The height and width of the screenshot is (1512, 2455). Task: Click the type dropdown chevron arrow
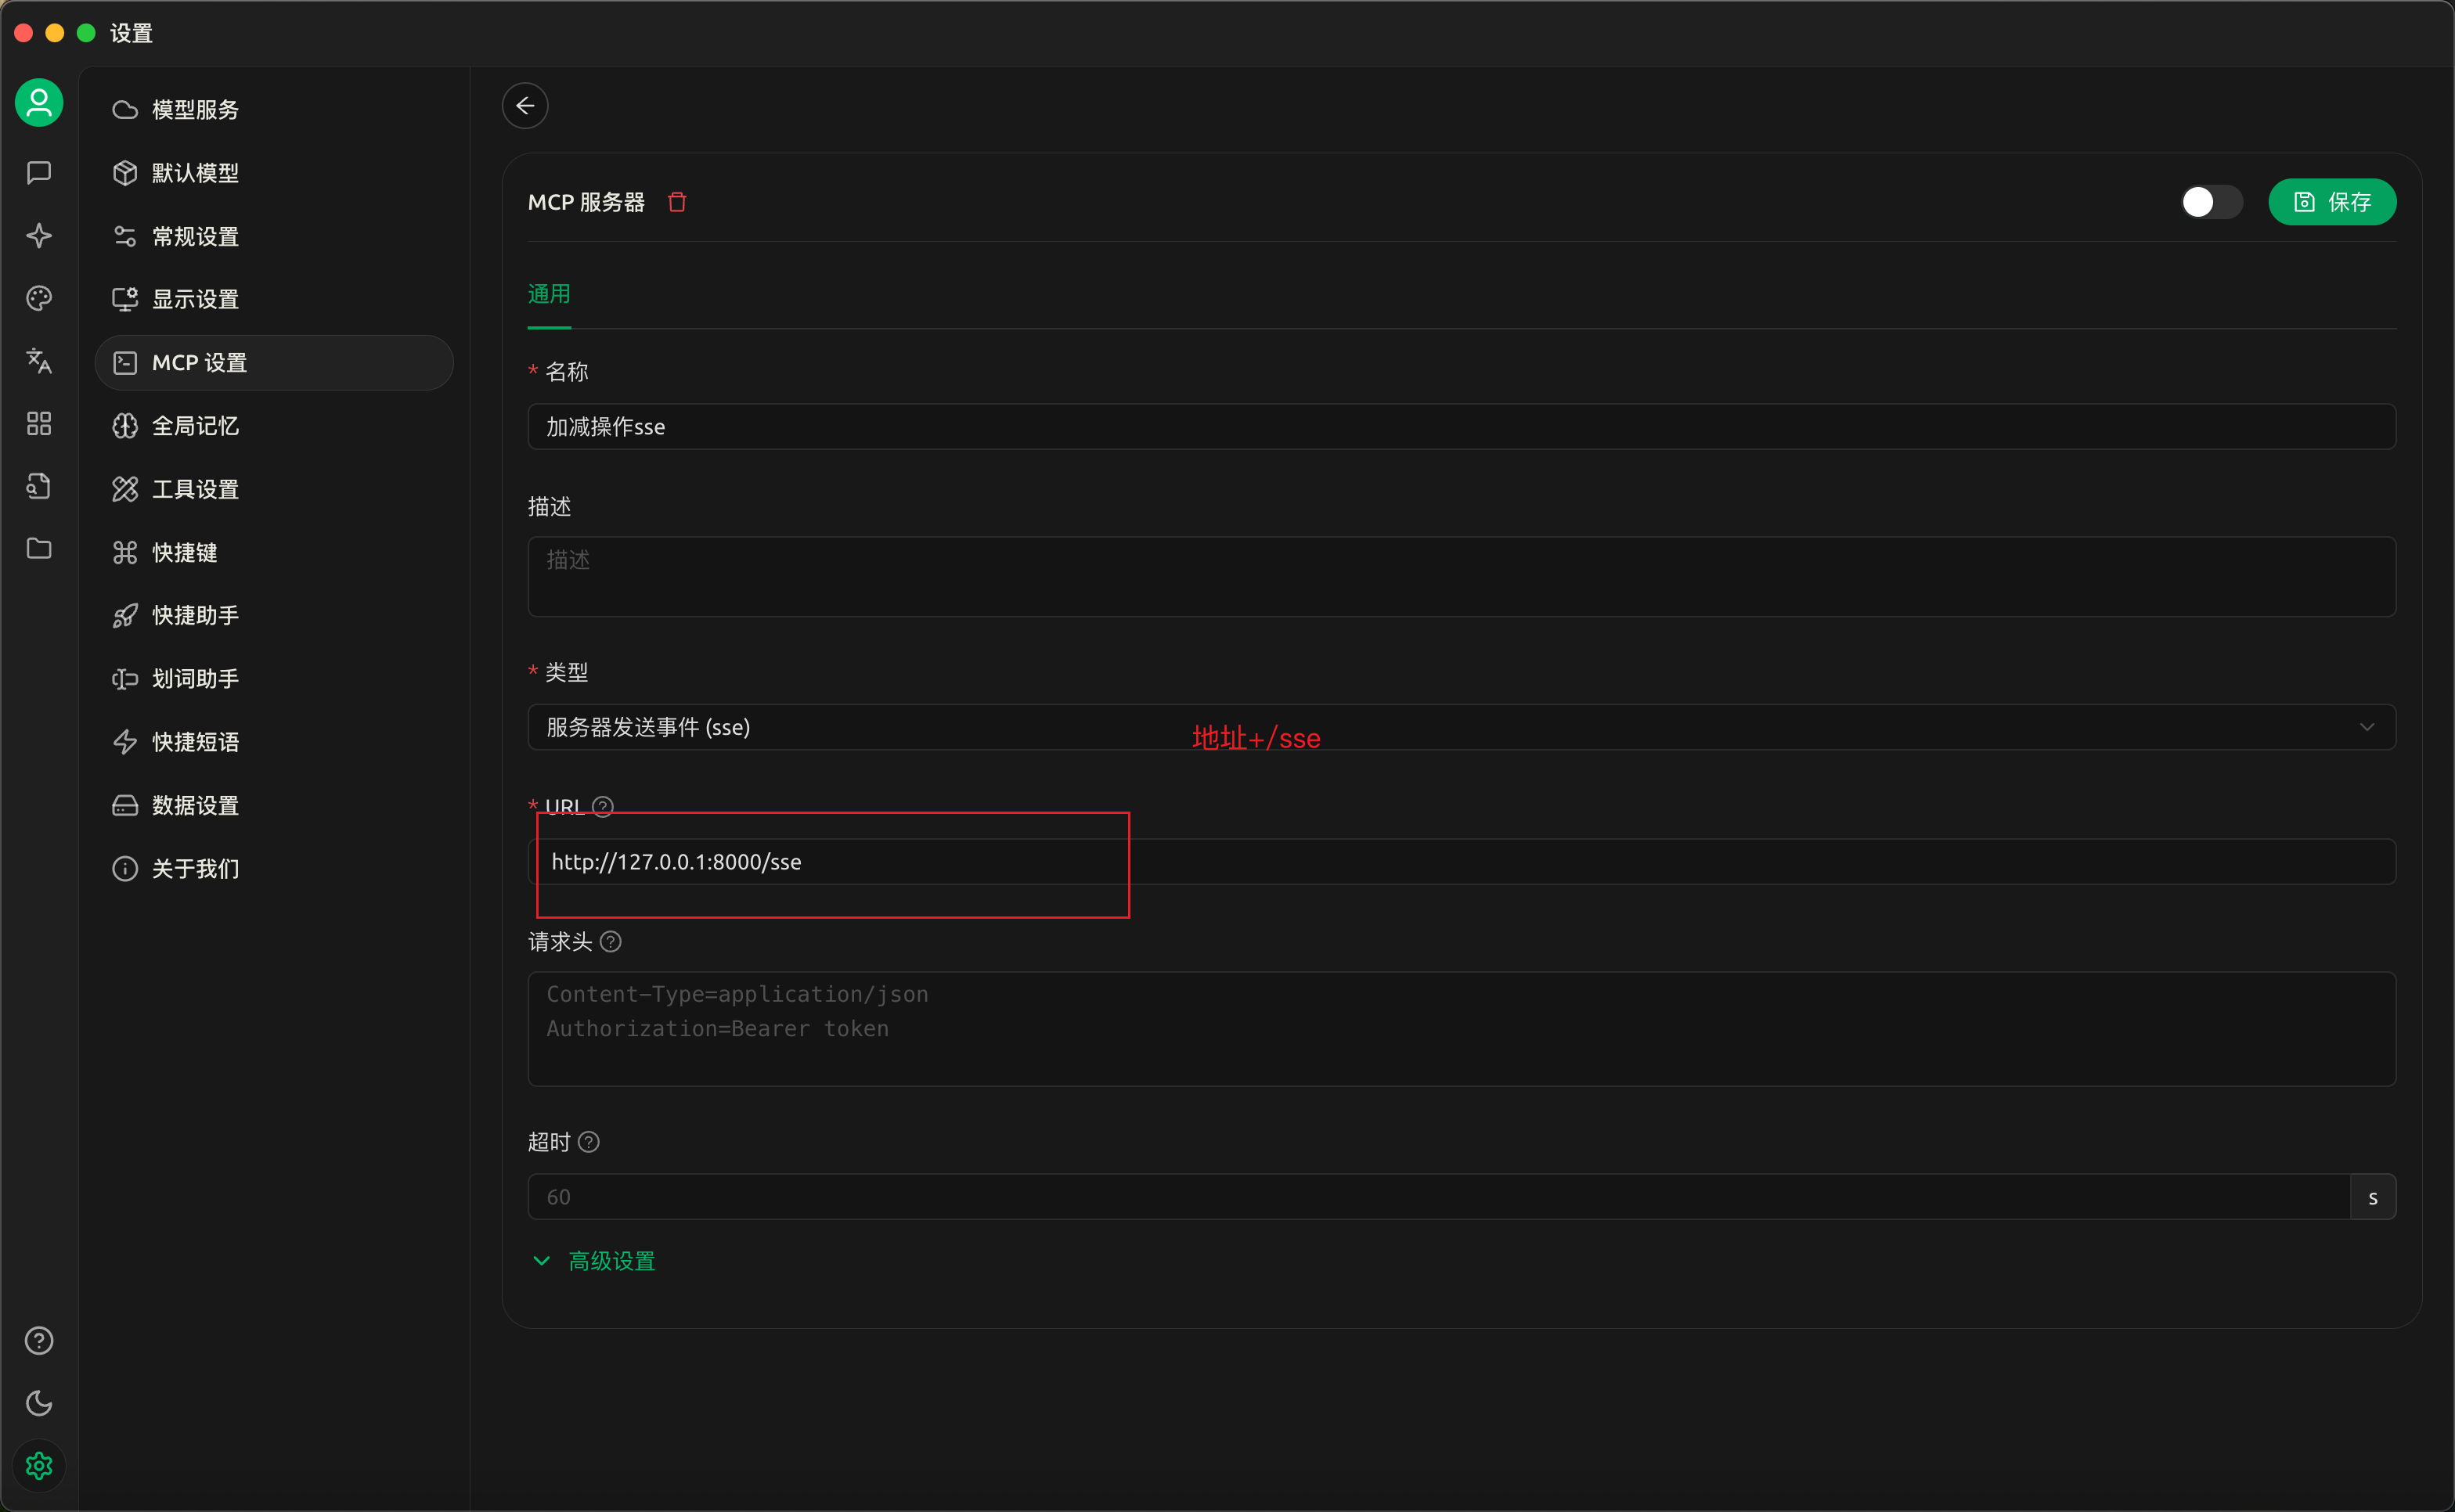pos(2366,727)
